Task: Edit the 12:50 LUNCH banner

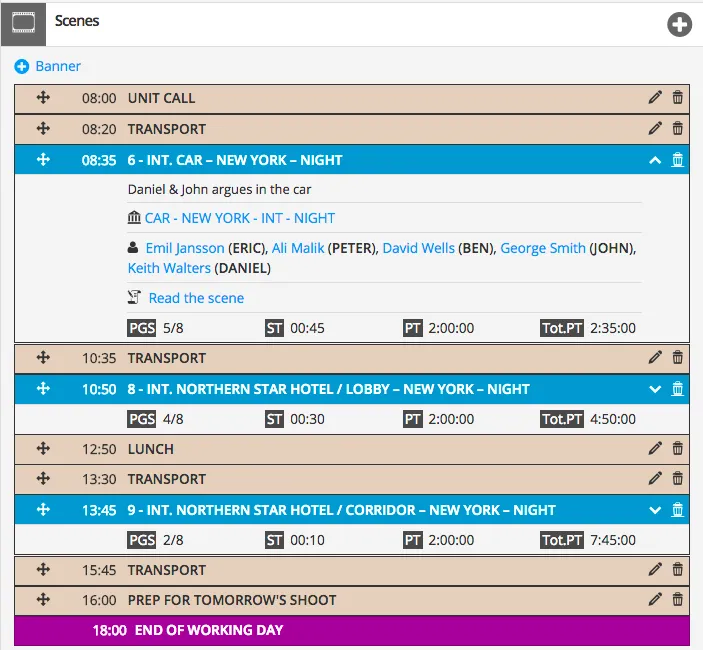Action: (x=655, y=448)
